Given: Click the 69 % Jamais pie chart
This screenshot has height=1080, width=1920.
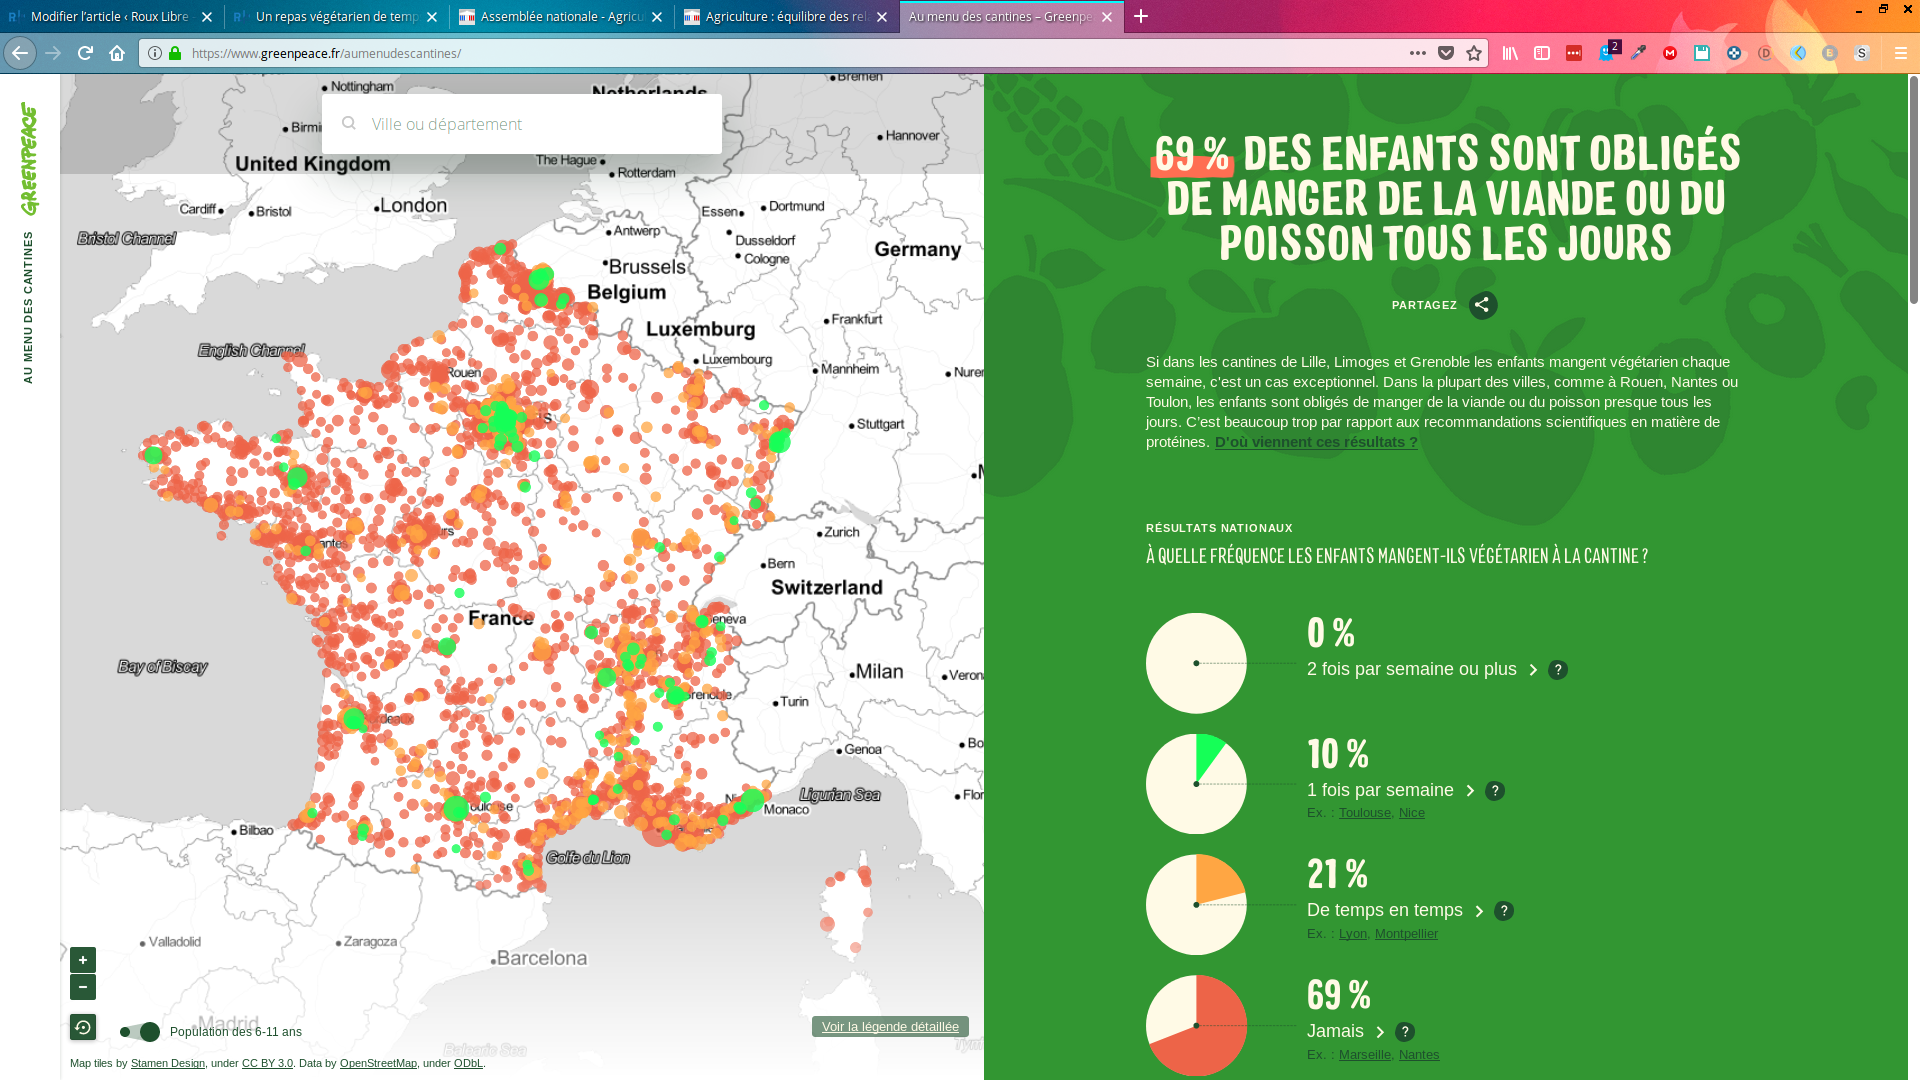Looking at the screenshot, I should (x=1196, y=1025).
